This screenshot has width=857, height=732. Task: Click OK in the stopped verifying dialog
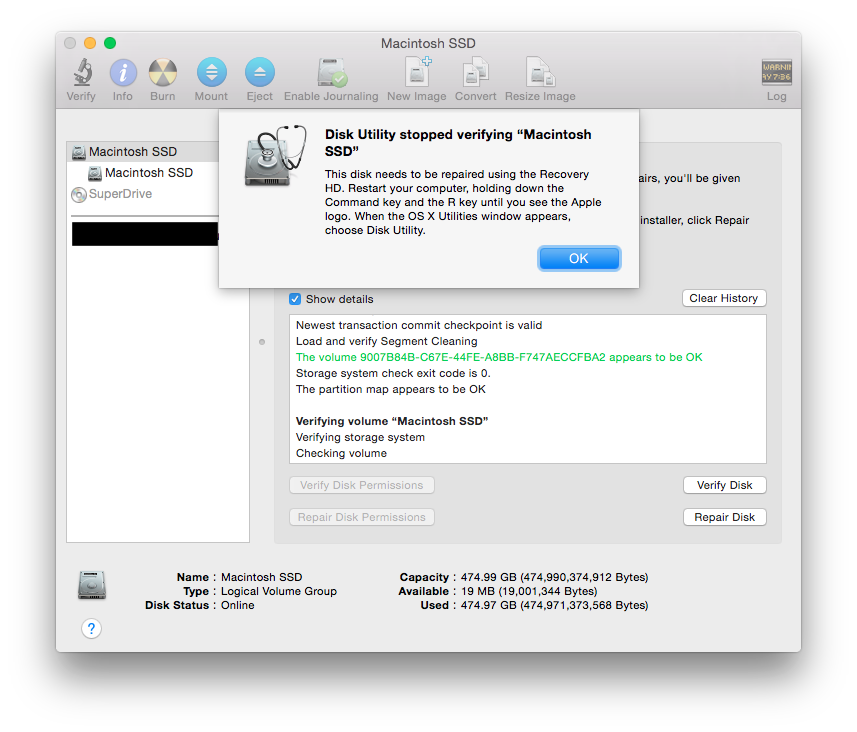(579, 259)
